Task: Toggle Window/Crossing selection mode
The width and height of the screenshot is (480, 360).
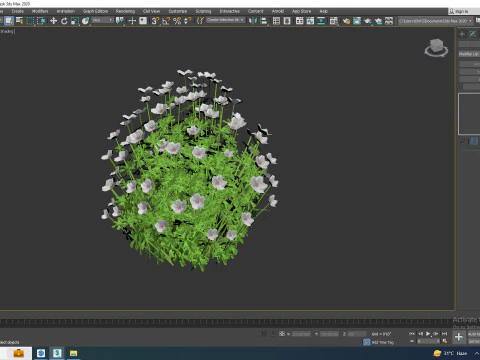Action: pos(41,21)
